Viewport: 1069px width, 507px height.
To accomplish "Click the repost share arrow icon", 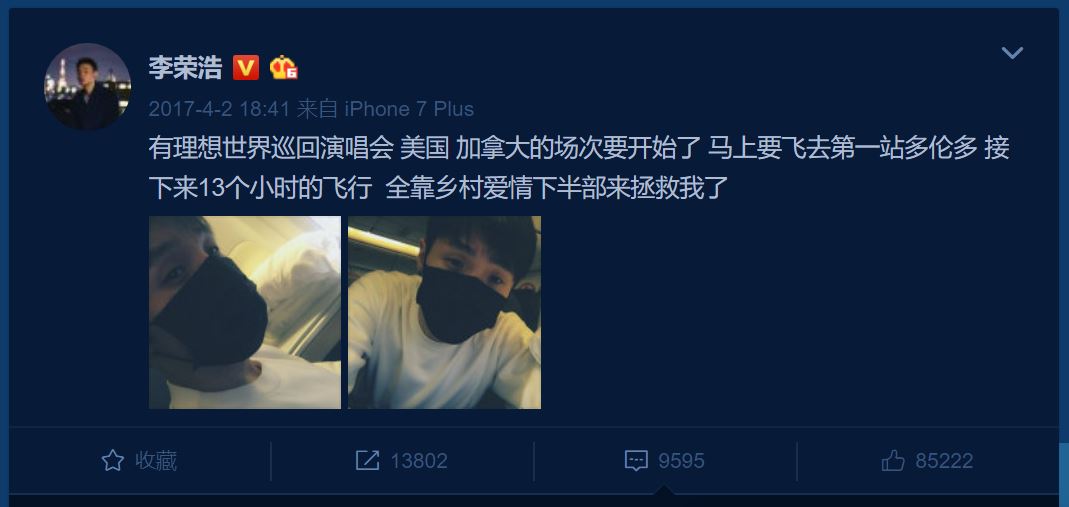I will [x=367, y=461].
